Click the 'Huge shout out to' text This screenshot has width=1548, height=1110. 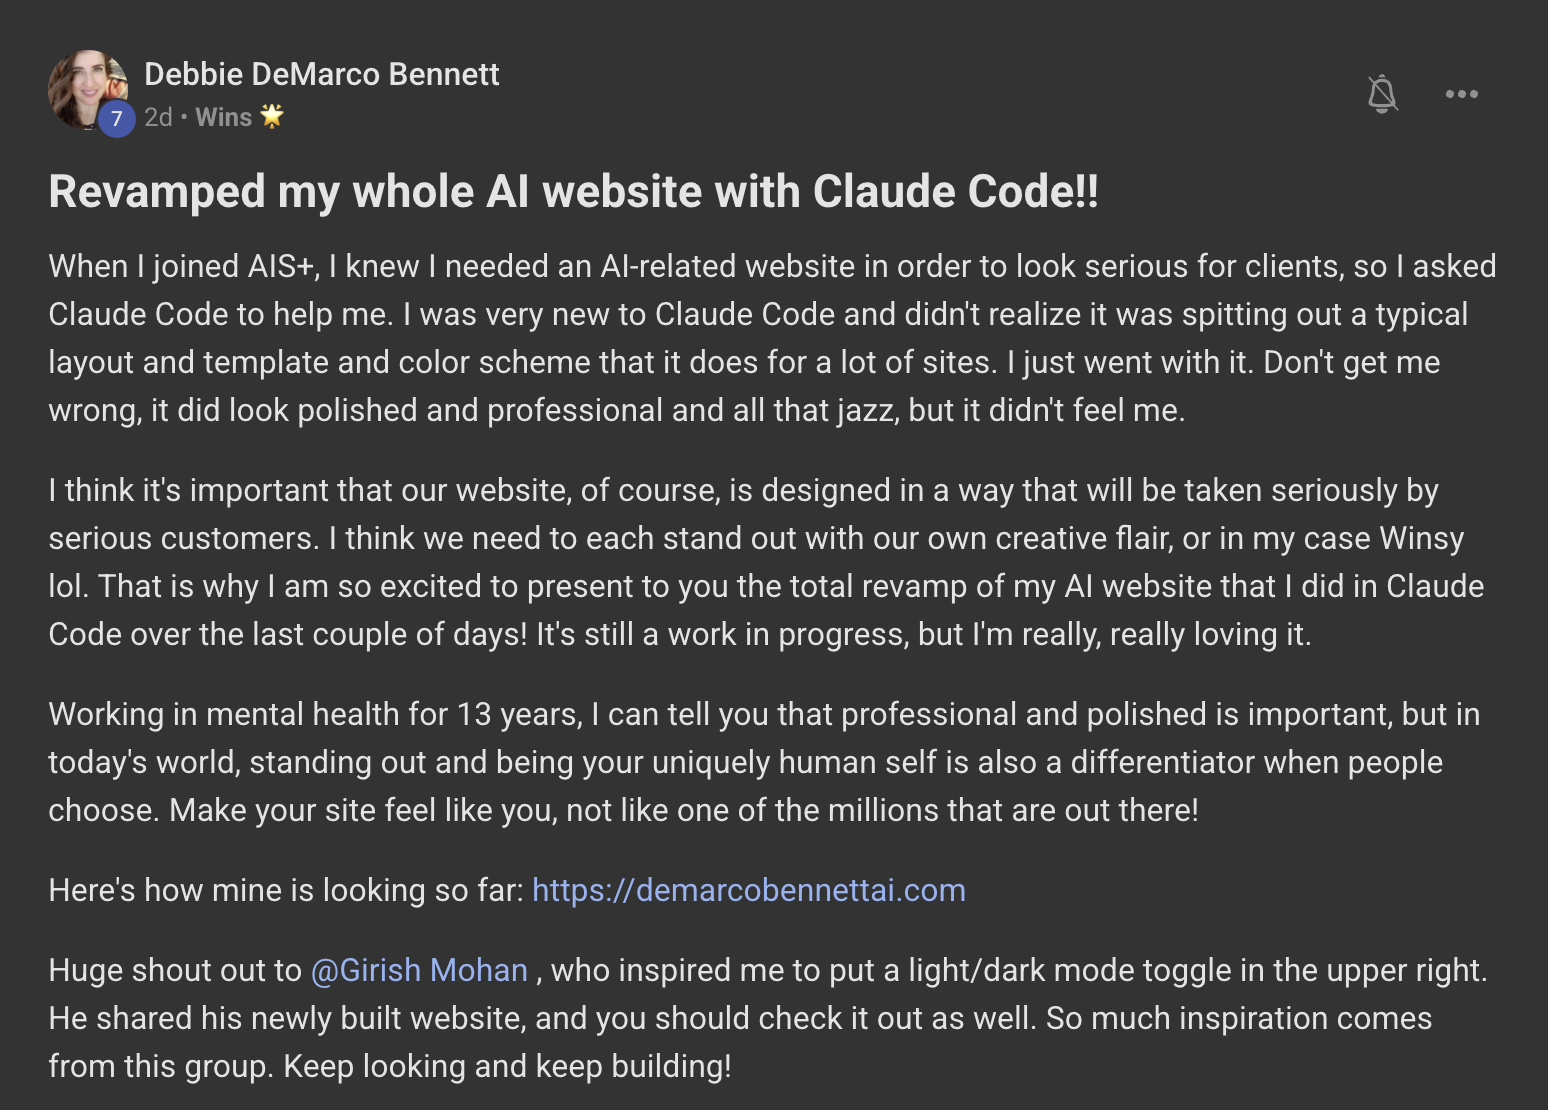point(175,970)
